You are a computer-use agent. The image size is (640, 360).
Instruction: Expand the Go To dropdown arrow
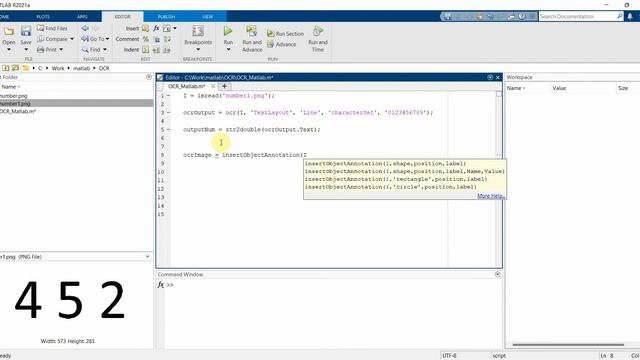point(107,39)
